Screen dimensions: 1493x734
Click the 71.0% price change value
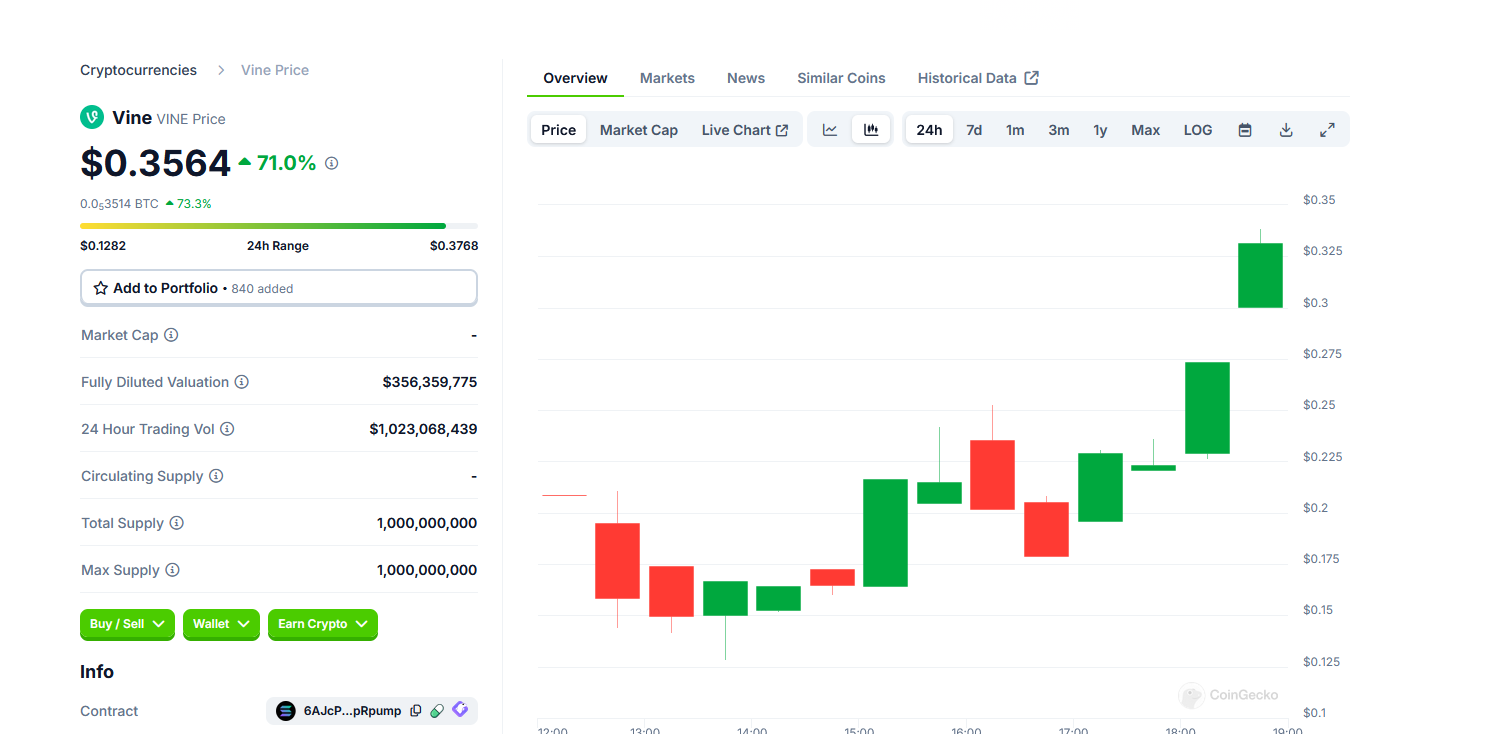click(286, 163)
